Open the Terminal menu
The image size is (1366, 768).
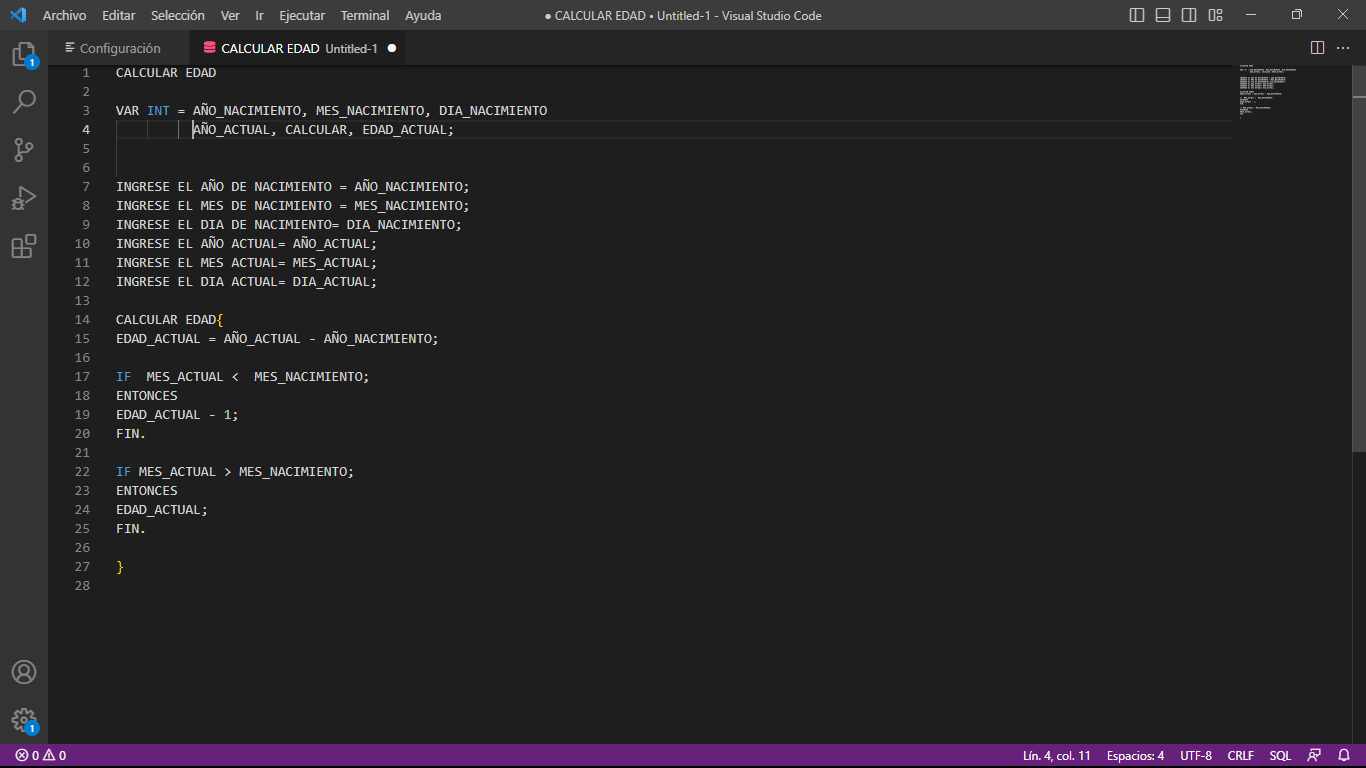[x=364, y=15]
